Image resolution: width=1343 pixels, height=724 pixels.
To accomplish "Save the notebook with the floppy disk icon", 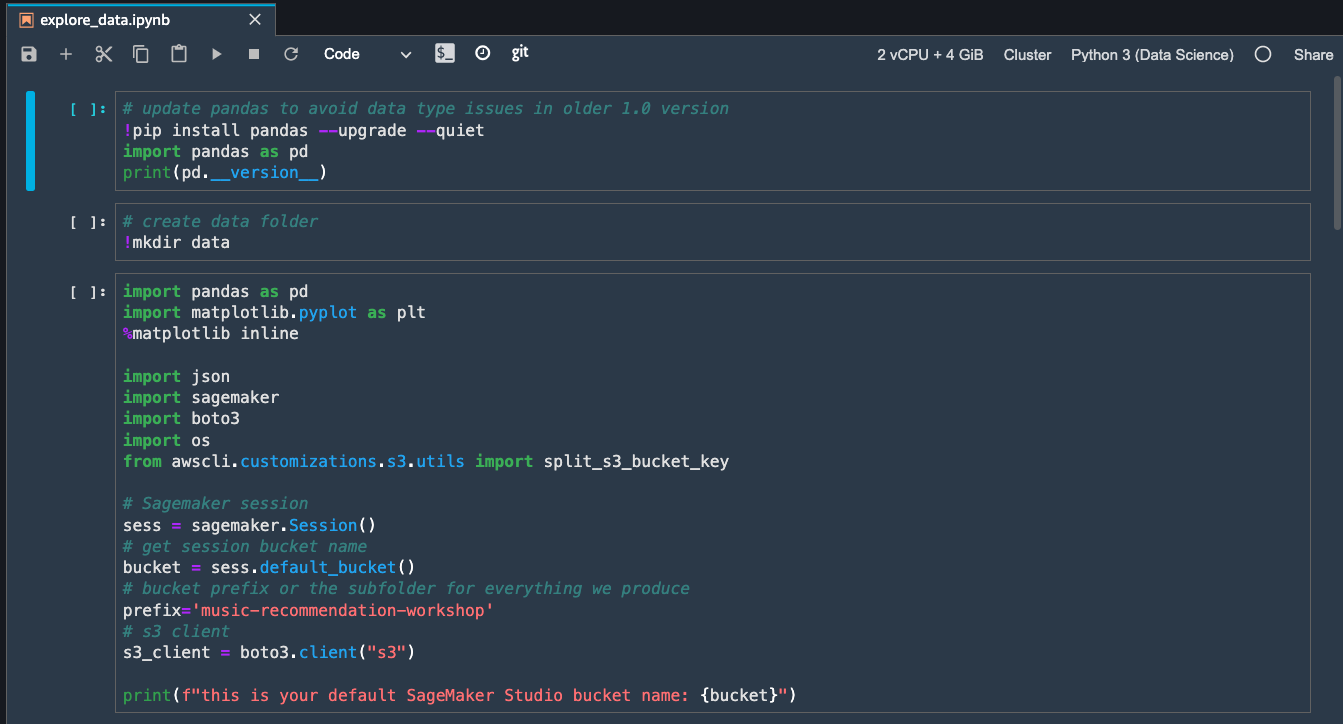I will coord(29,55).
